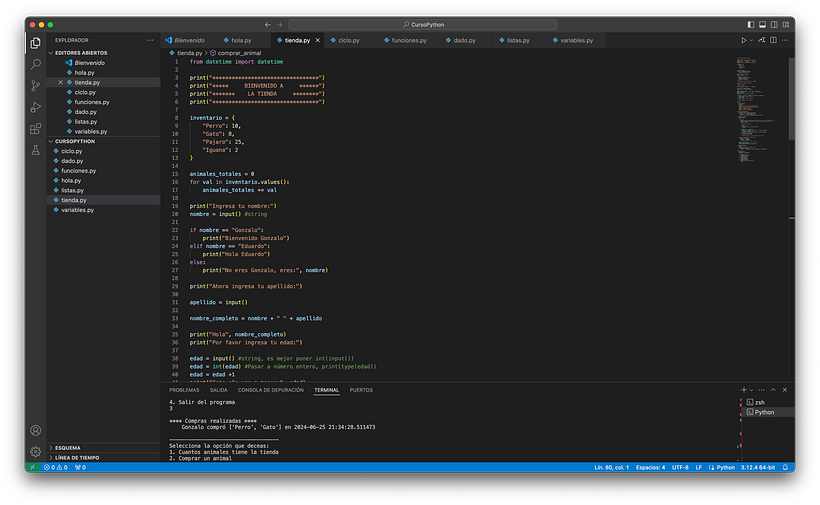The width and height of the screenshot is (820, 505).
Task: Select the zsh terminal instance
Action: tap(768, 403)
